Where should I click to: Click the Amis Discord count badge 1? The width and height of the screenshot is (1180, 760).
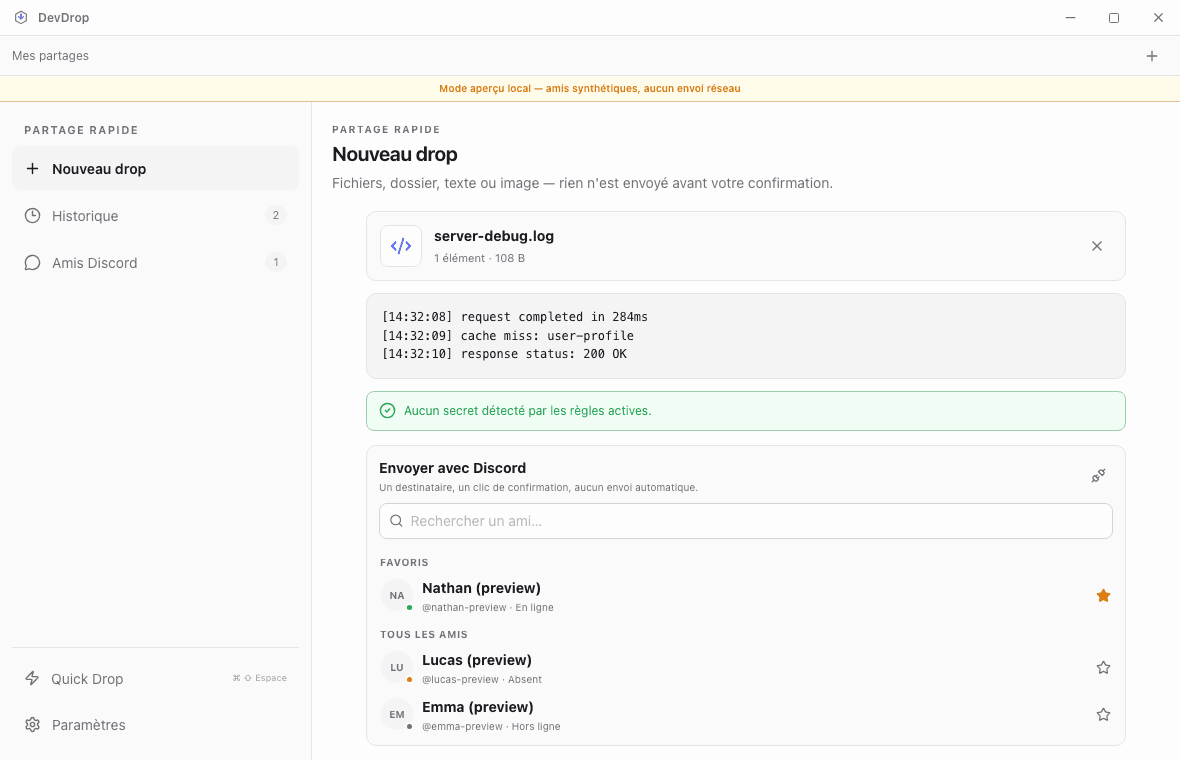point(275,263)
